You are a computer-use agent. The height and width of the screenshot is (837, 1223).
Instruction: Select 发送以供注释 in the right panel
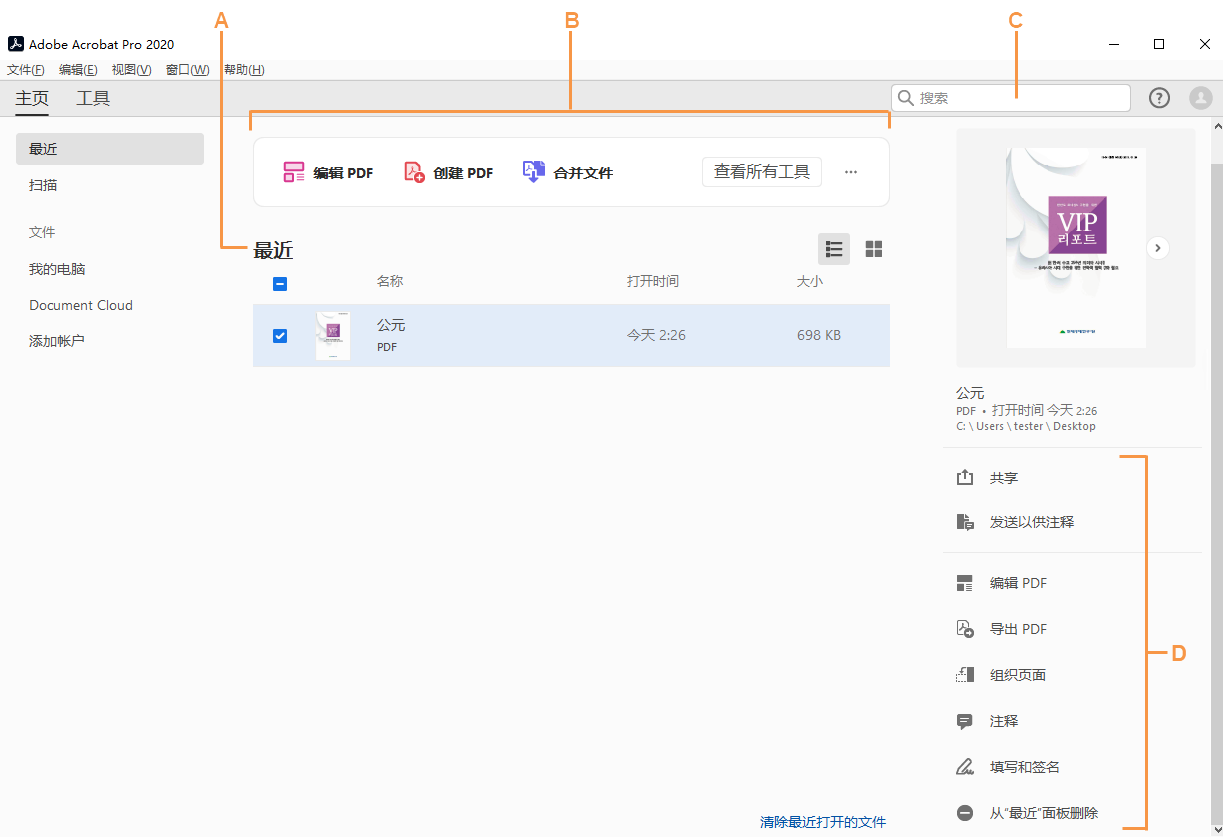pyautogui.click(x=1031, y=521)
